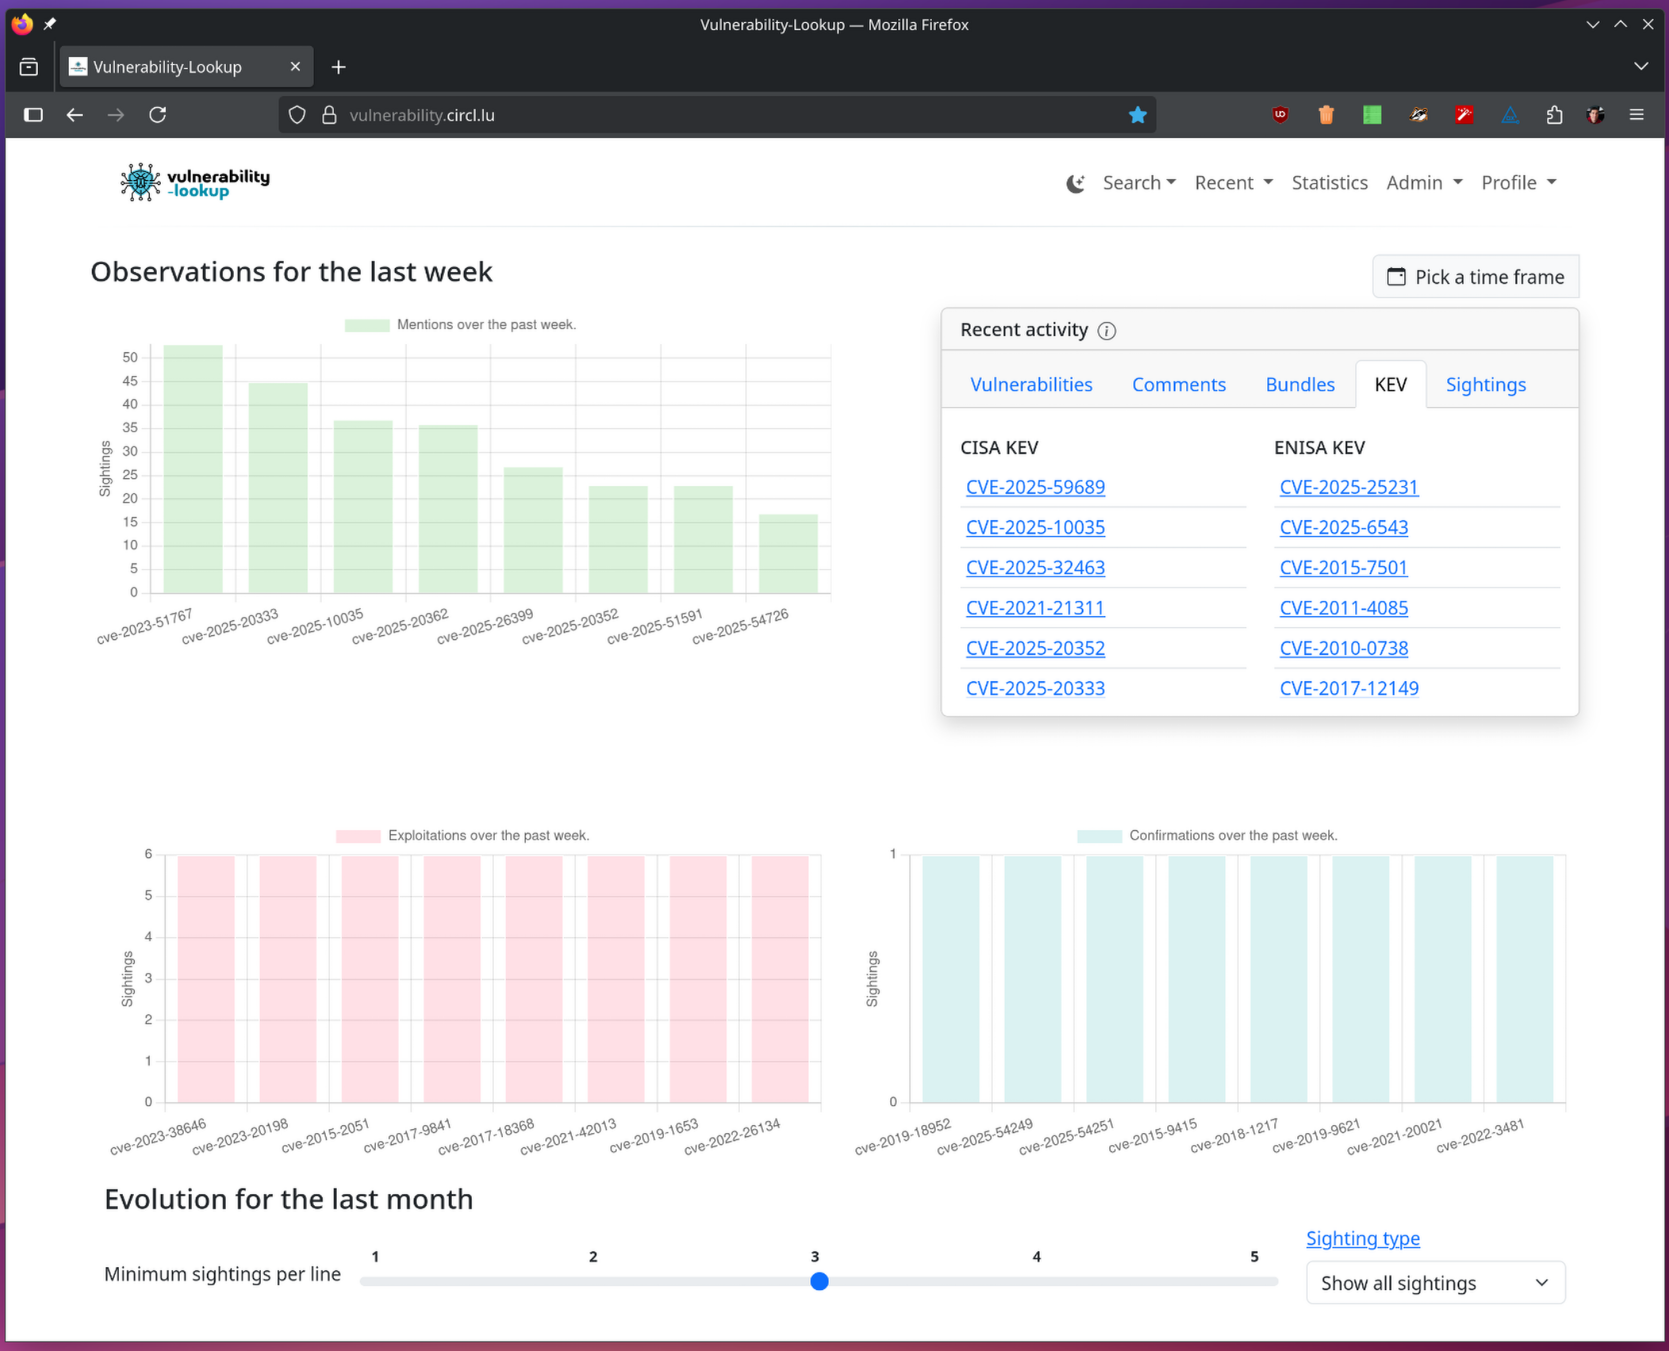Screen dimensions: 1669x1351
Task: Bookmark star icon in address bar
Action: click(x=1137, y=115)
